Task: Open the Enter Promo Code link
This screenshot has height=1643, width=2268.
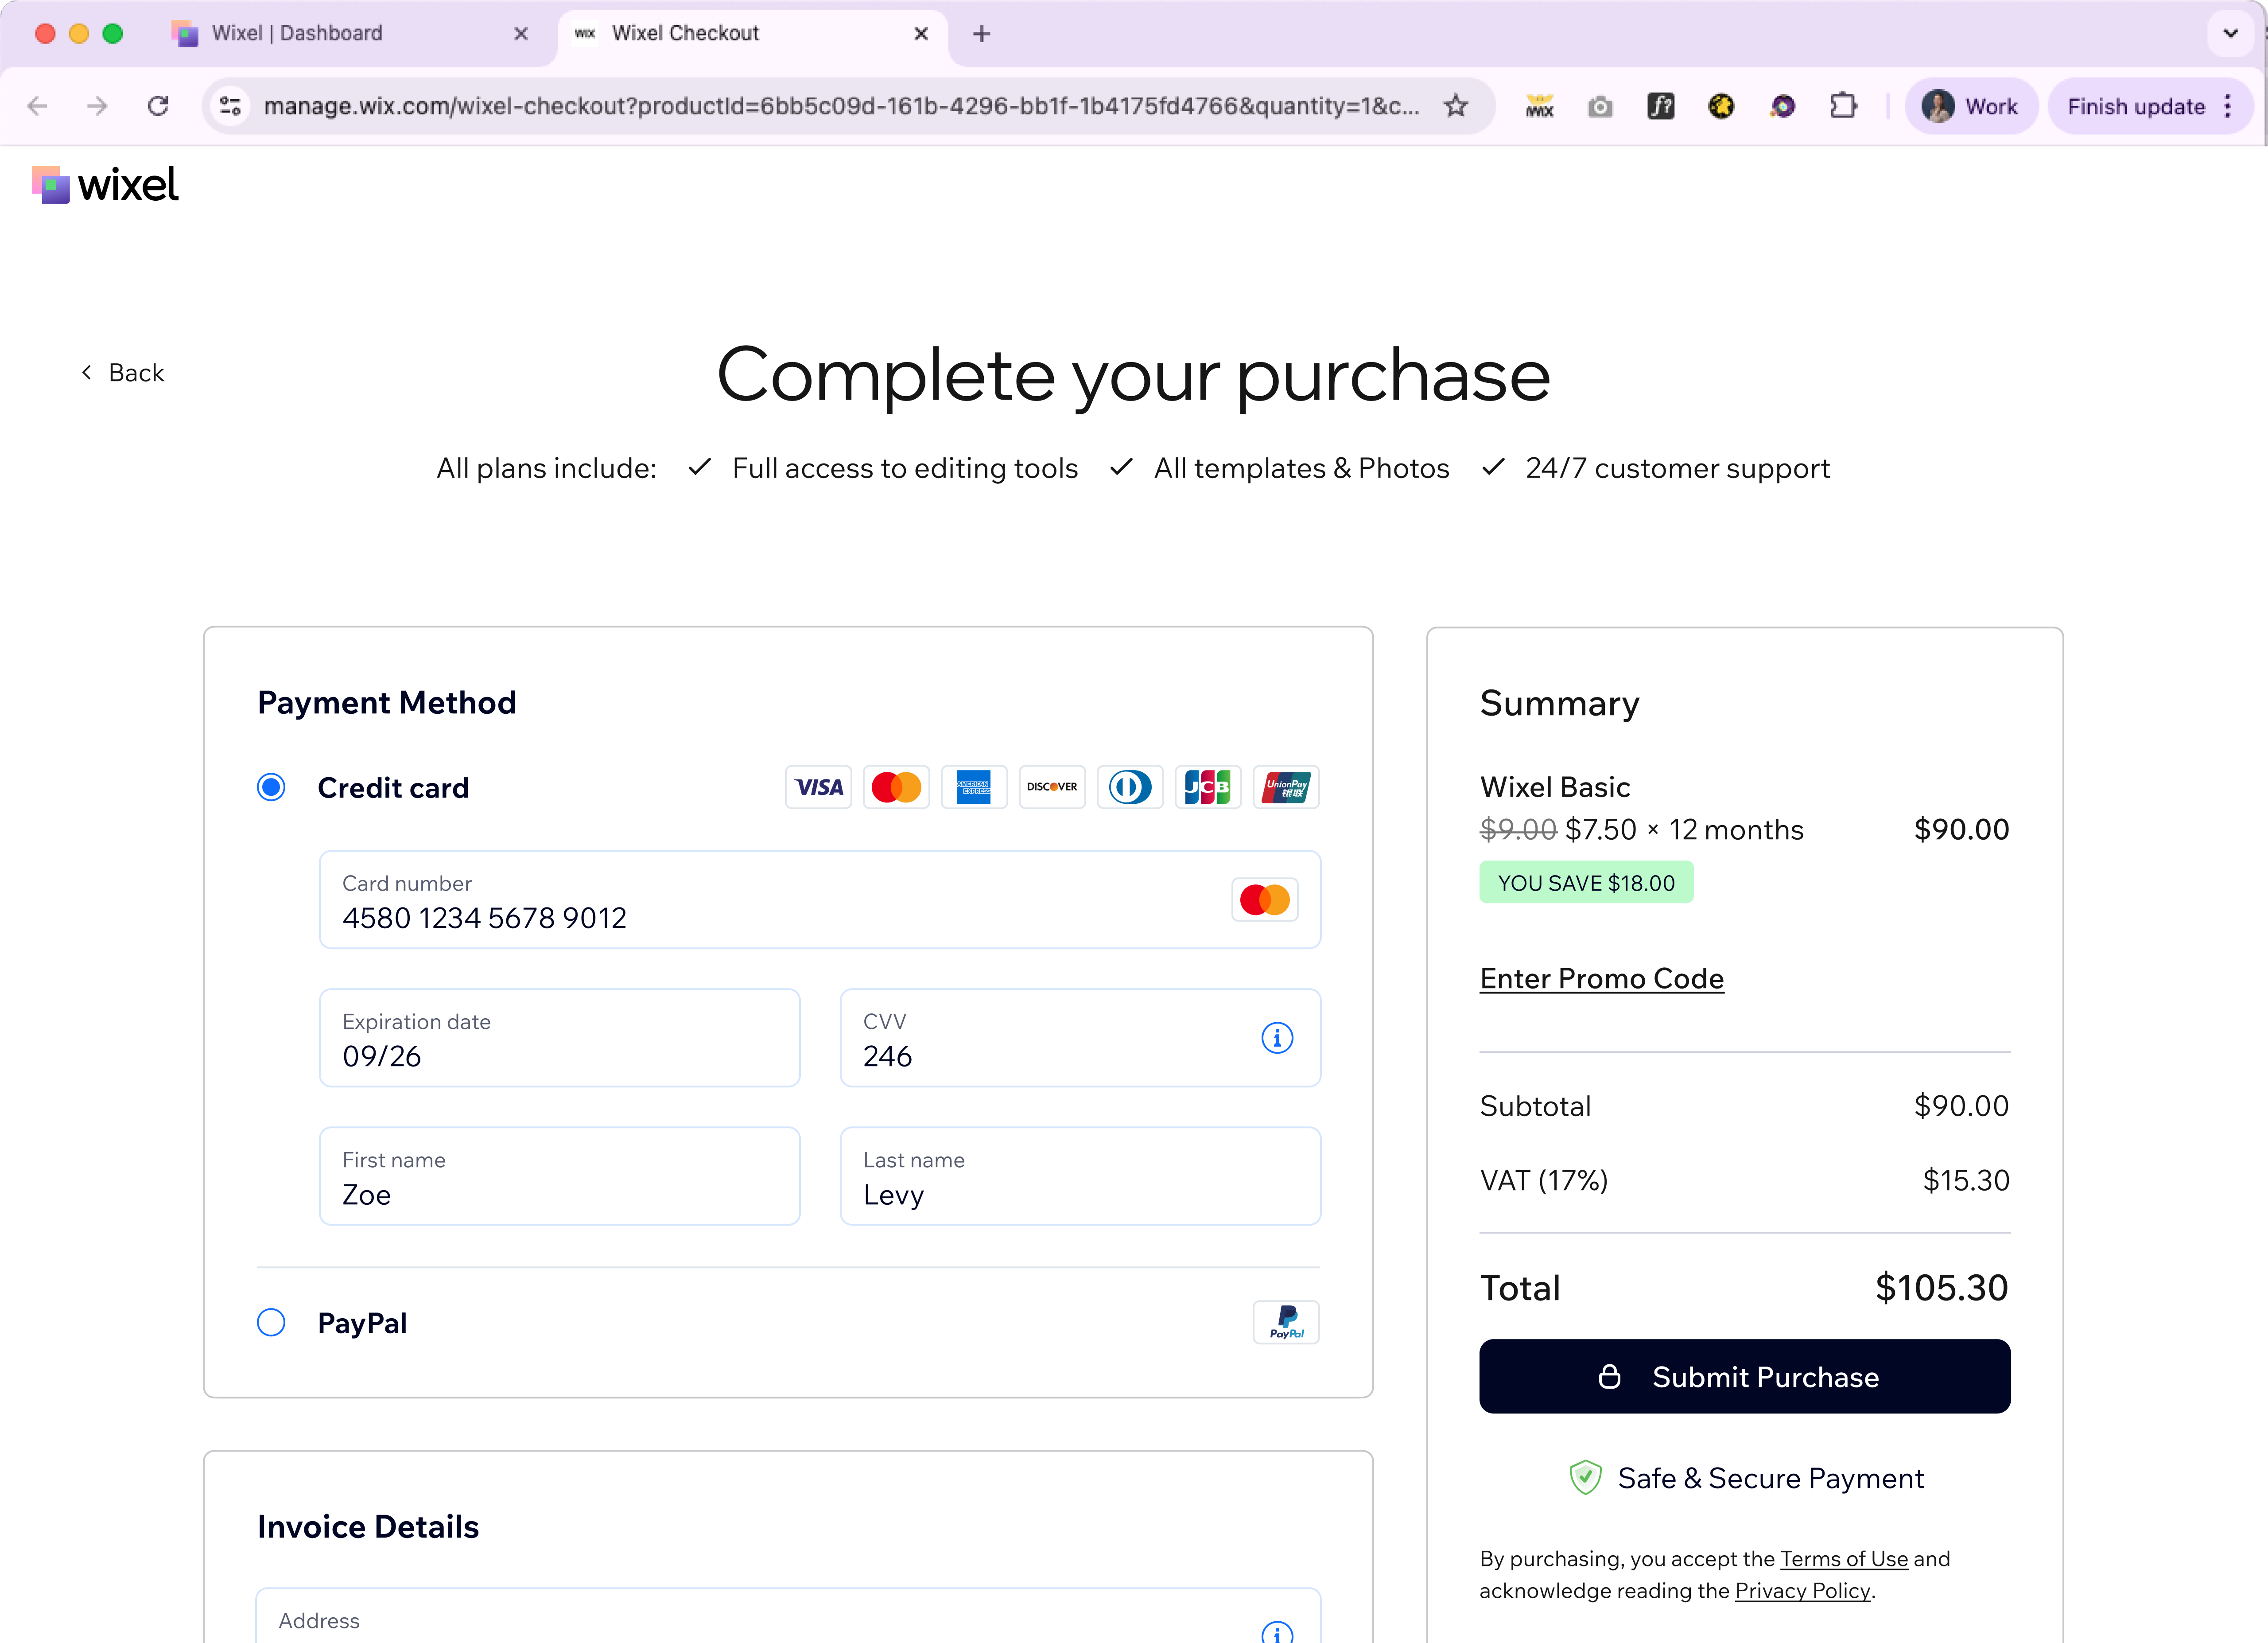Action: tap(1601, 978)
